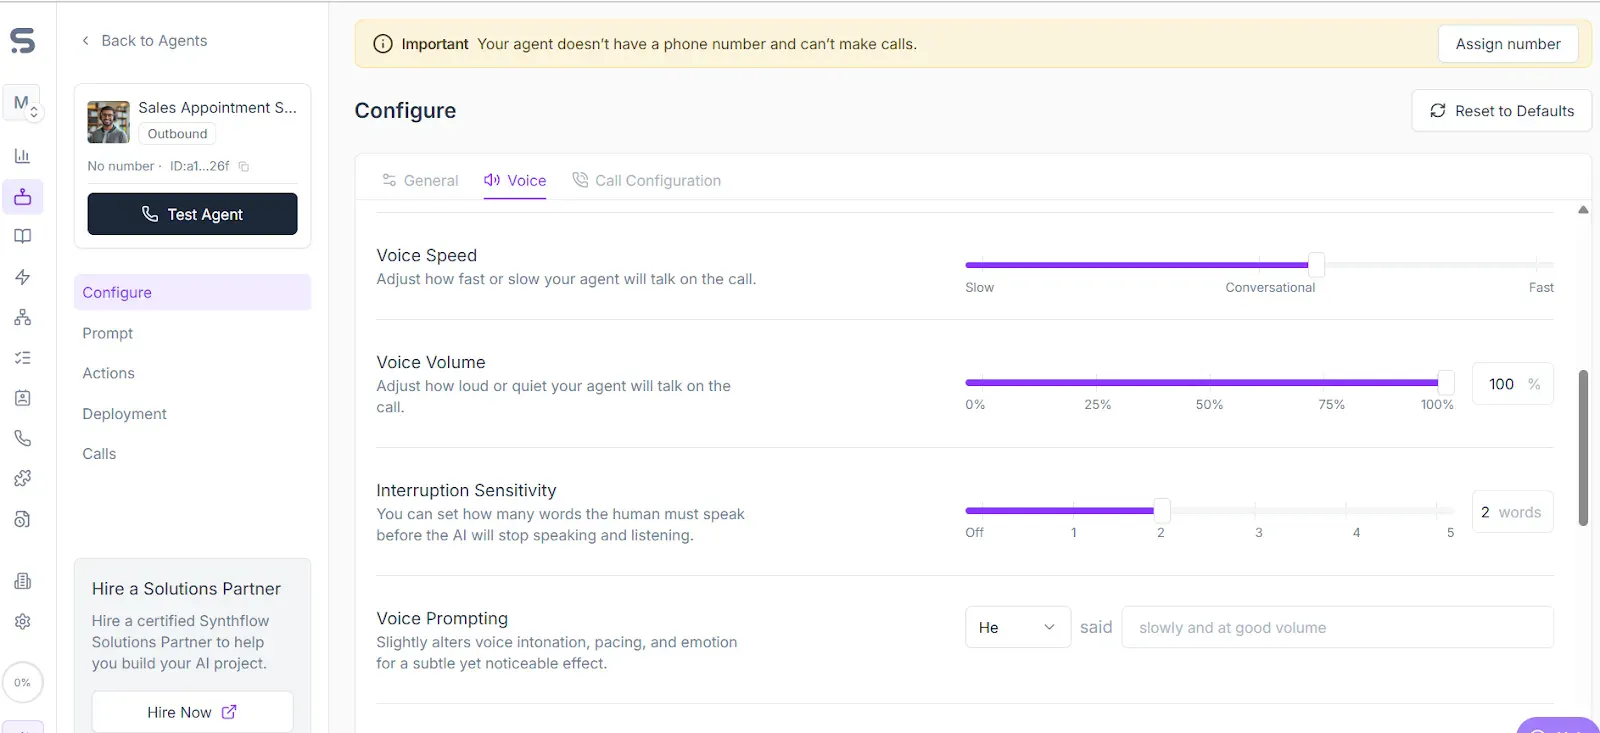Open the workflow hierarchy sidebar icon
This screenshot has height=733, width=1600.
click(x=22, y=317)
